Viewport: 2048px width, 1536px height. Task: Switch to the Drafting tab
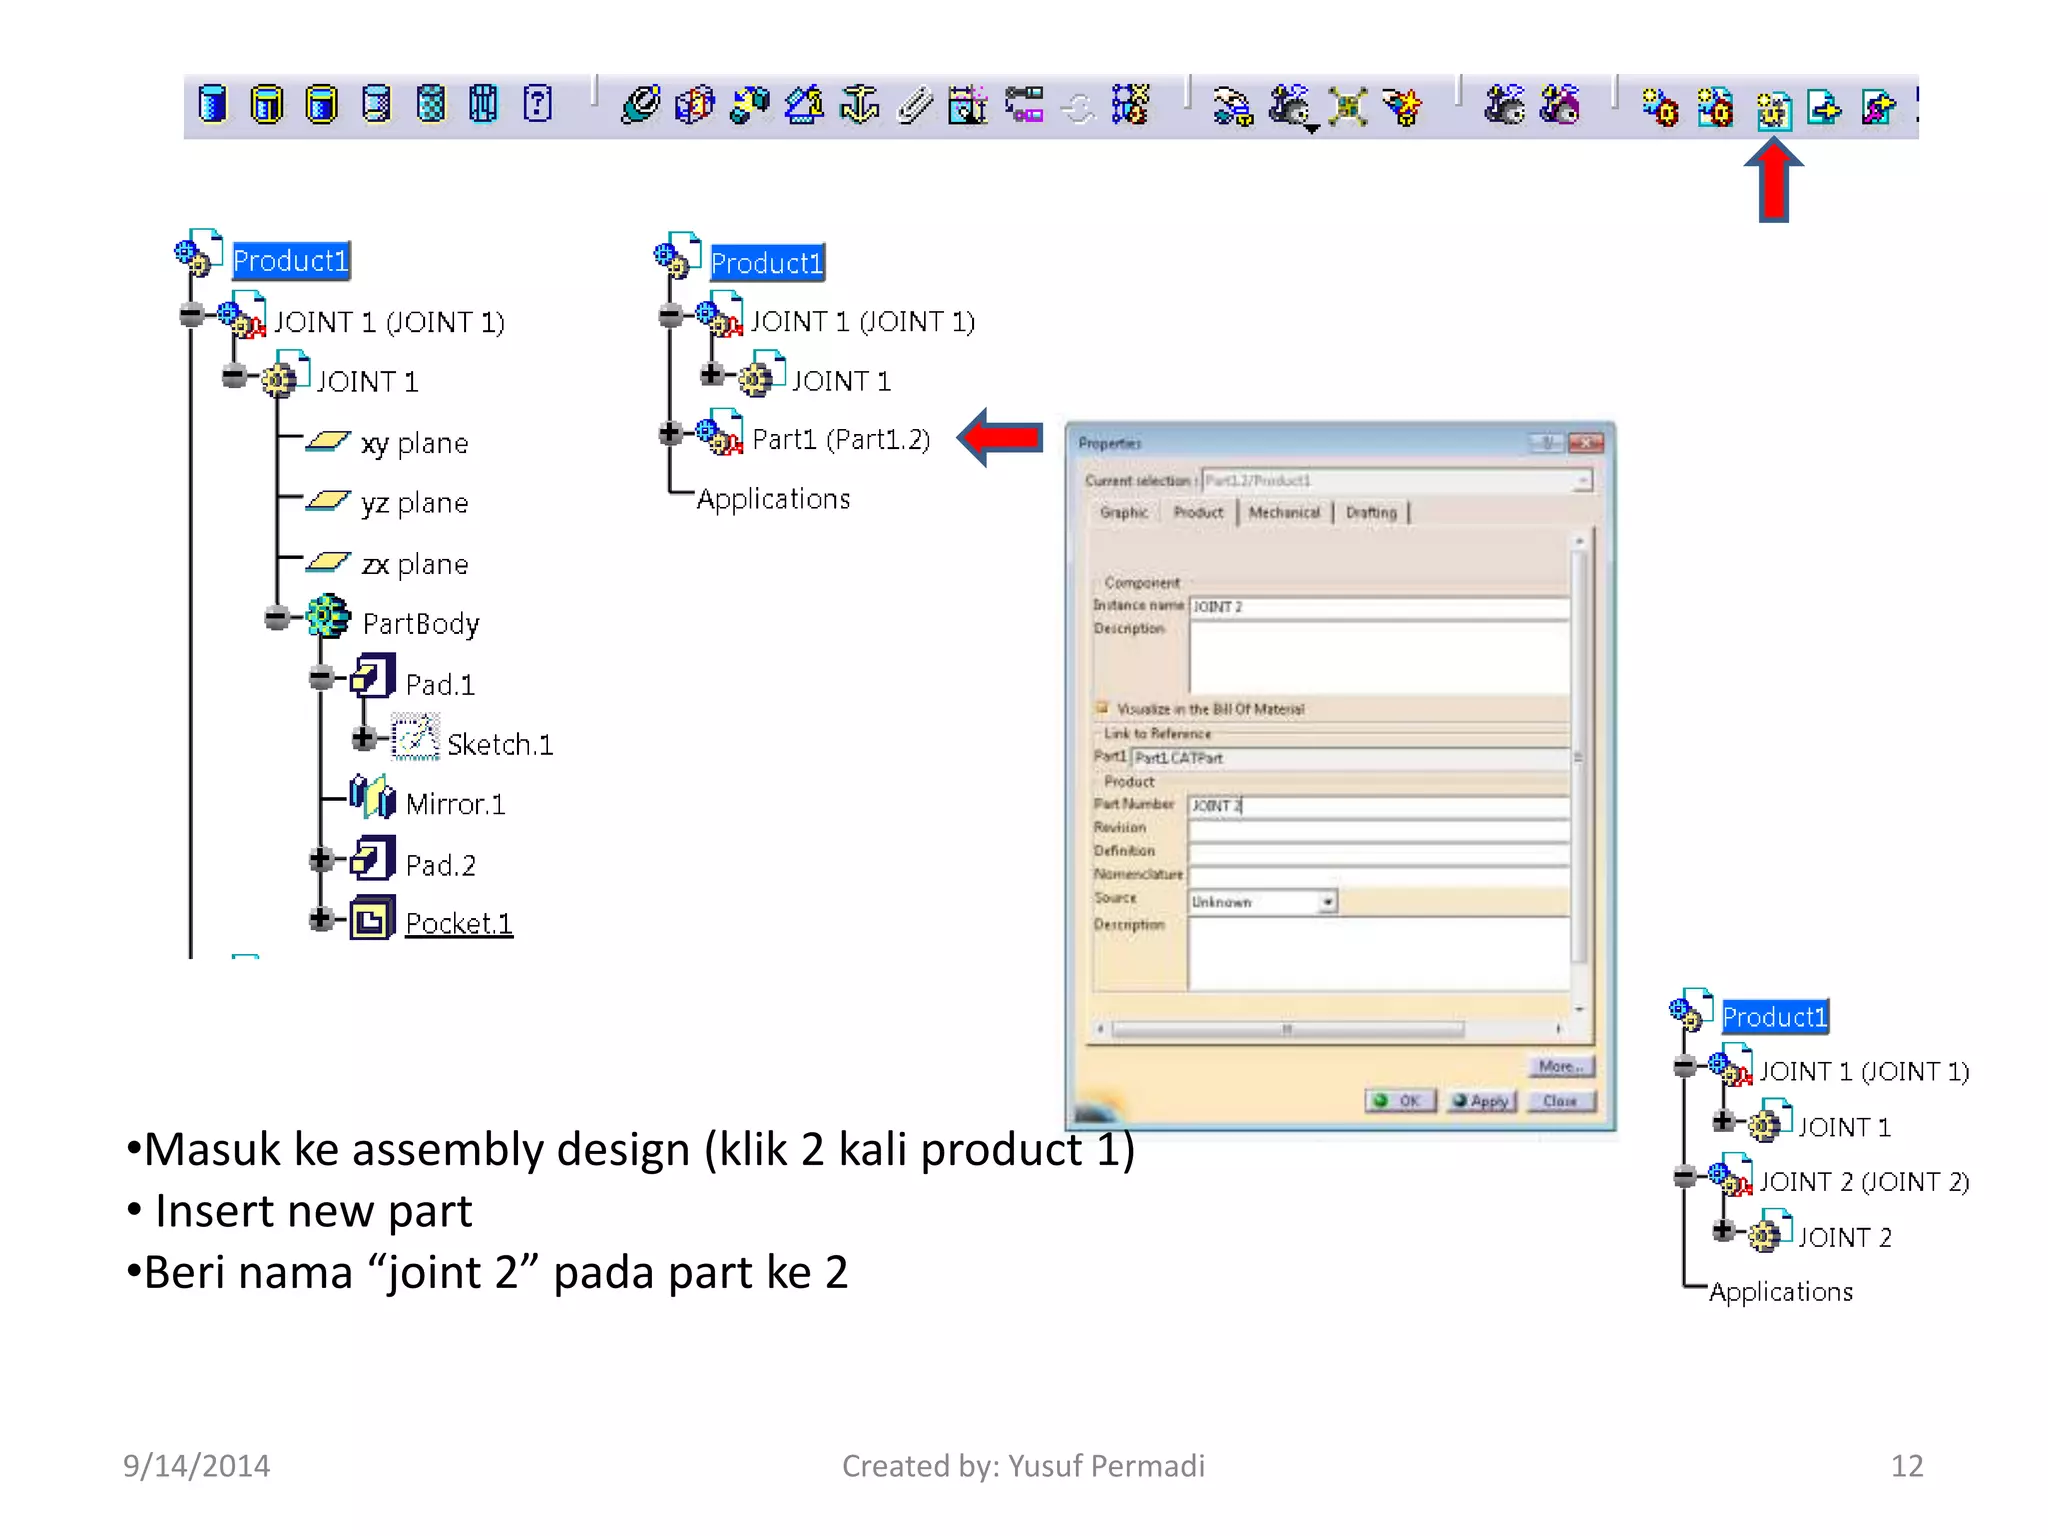click(x=1371, y=512)
